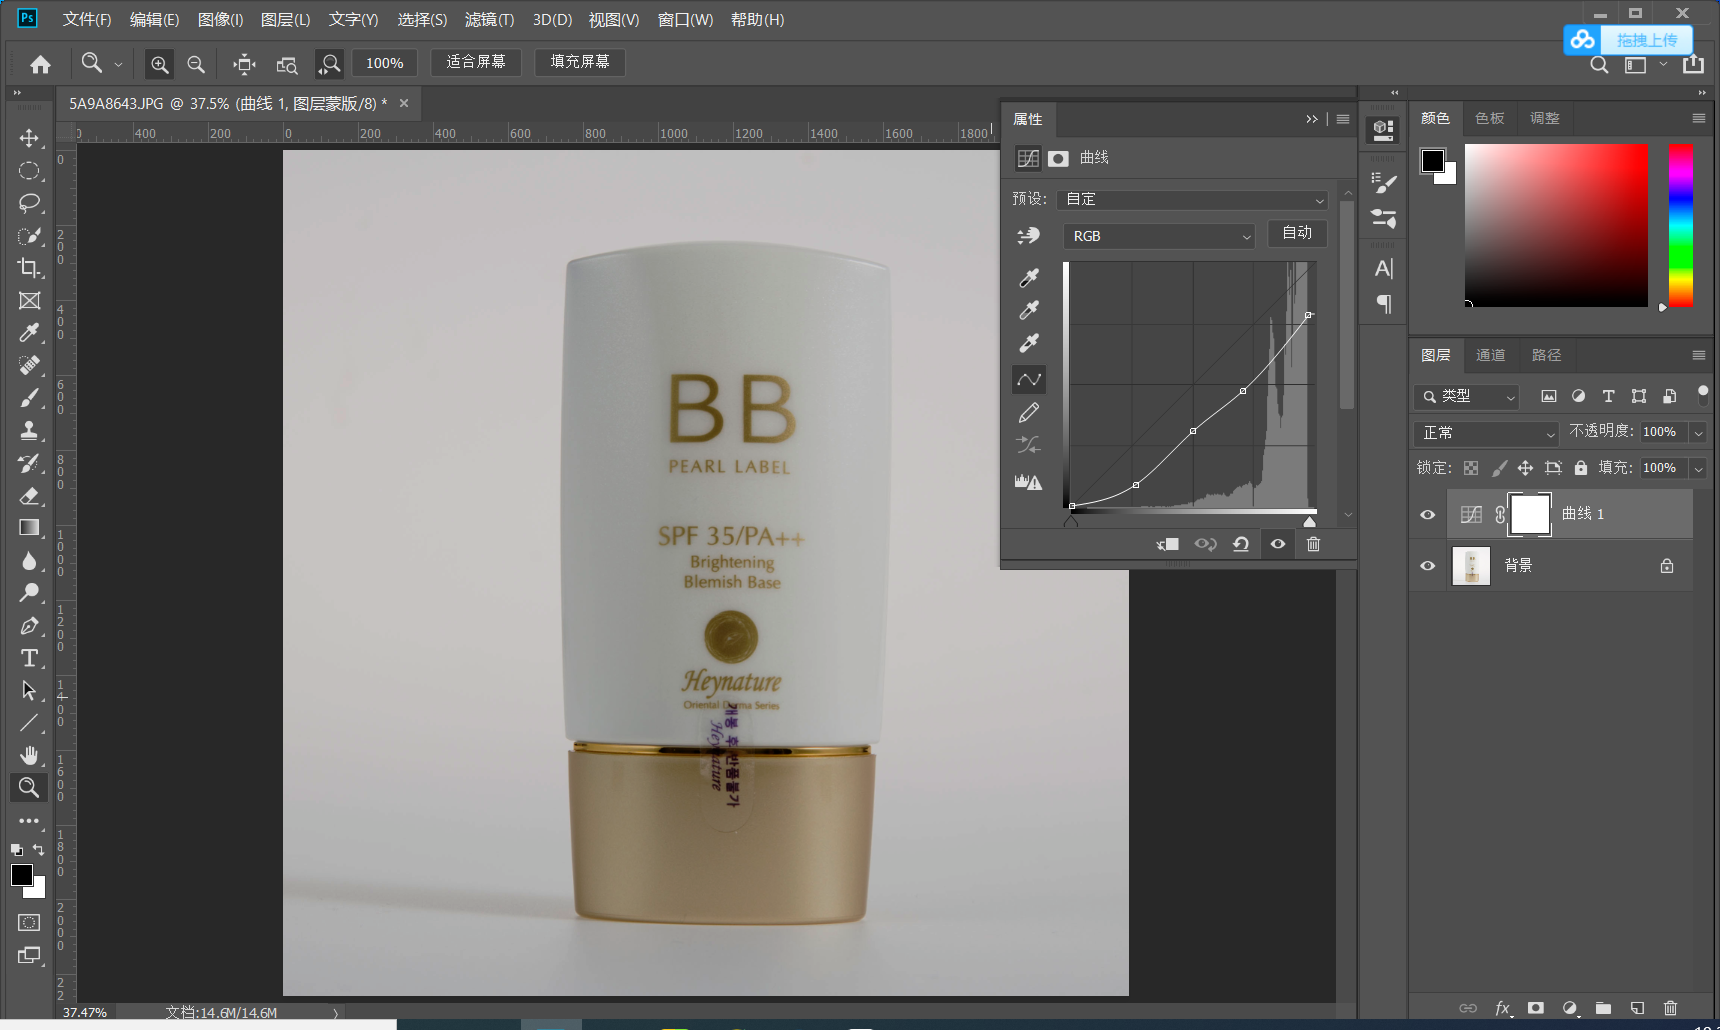Open the 图像(I) menu
Viewport: 1720px width, 1030px height.
coord(221,20)
